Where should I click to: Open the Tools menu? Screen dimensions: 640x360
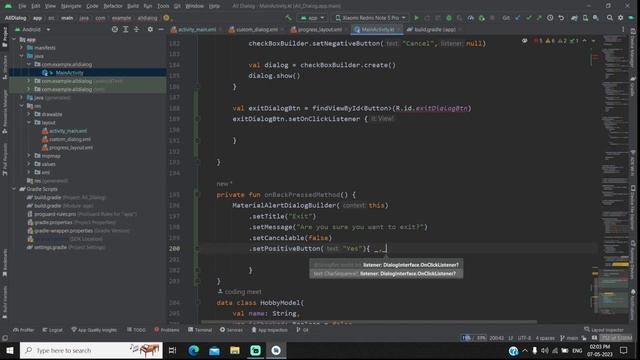[163, 6]
